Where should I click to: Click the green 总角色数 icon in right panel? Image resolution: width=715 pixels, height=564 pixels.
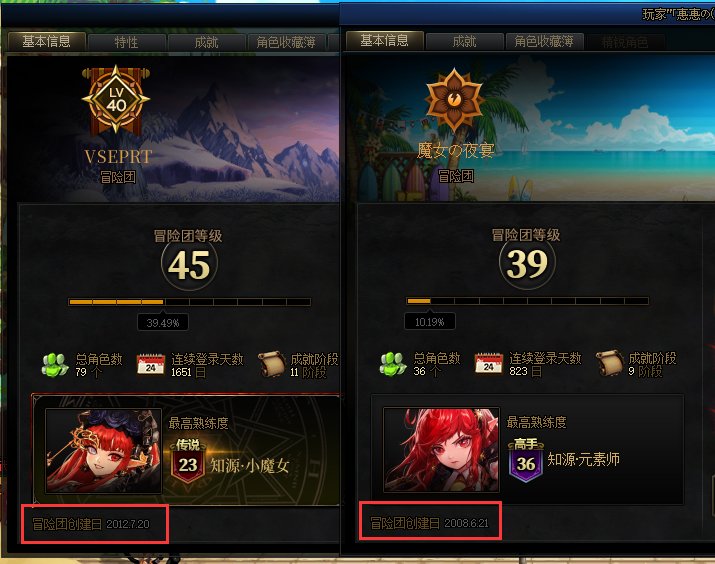click(394, 364)
